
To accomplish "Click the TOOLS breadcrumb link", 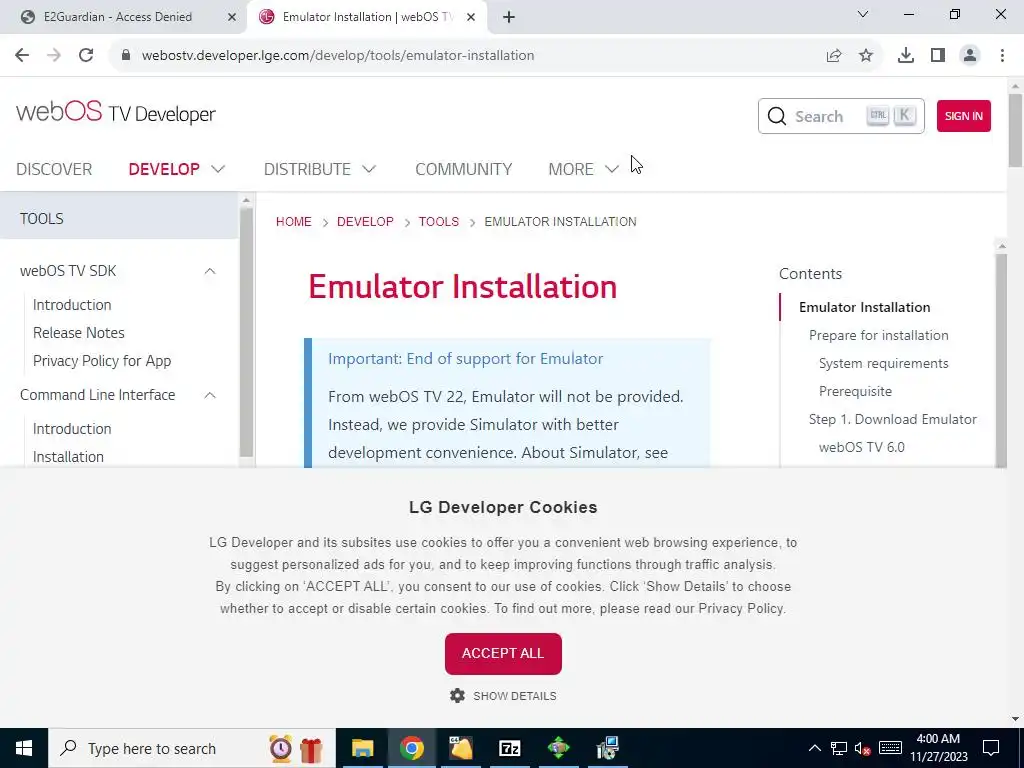I will tap(439, 221).
